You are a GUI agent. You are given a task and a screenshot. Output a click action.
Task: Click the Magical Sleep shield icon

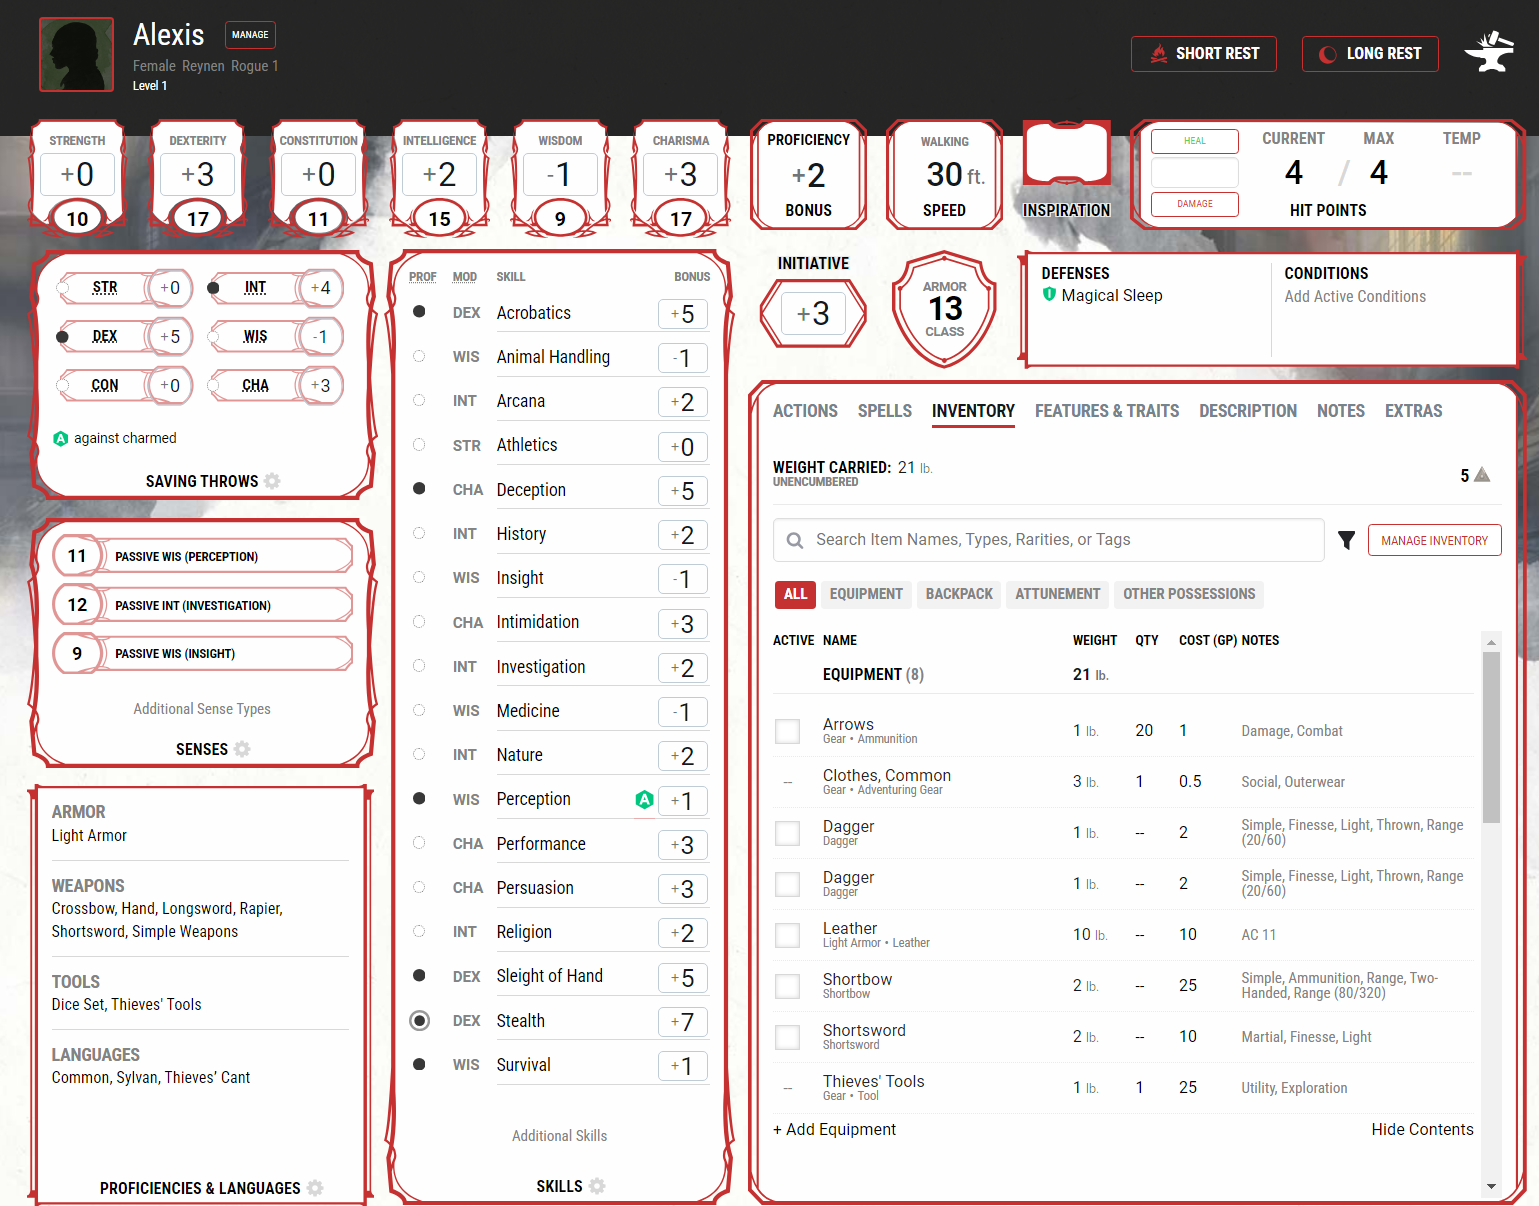click(x=1049, y=295)
